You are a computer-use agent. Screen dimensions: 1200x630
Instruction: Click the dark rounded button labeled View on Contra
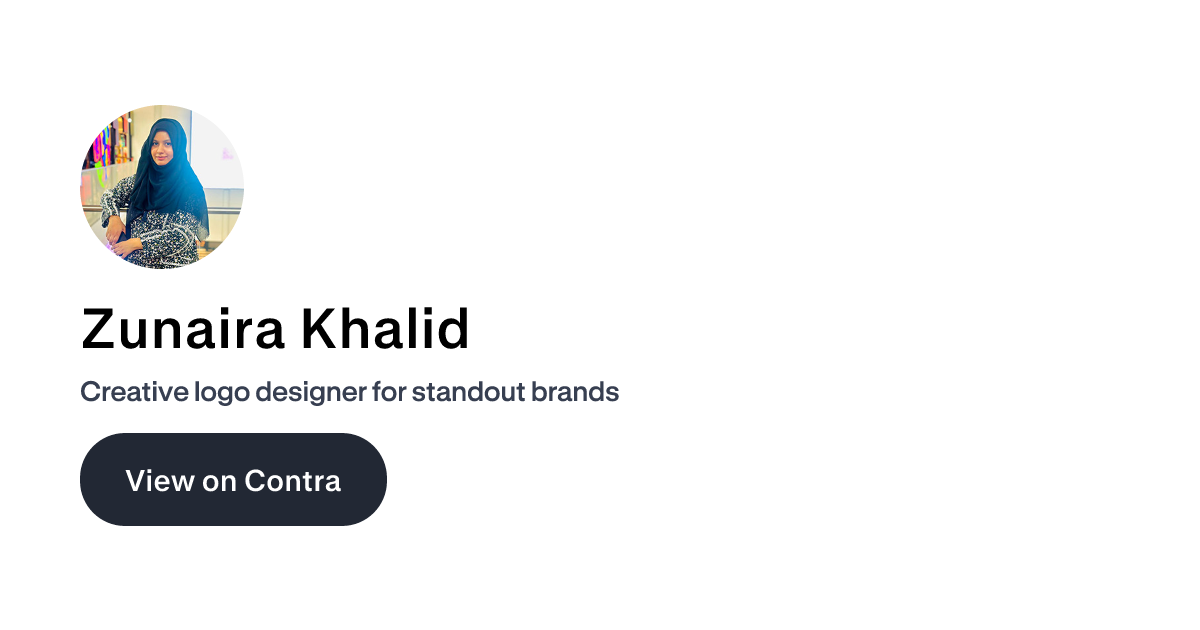coord(233,479)
